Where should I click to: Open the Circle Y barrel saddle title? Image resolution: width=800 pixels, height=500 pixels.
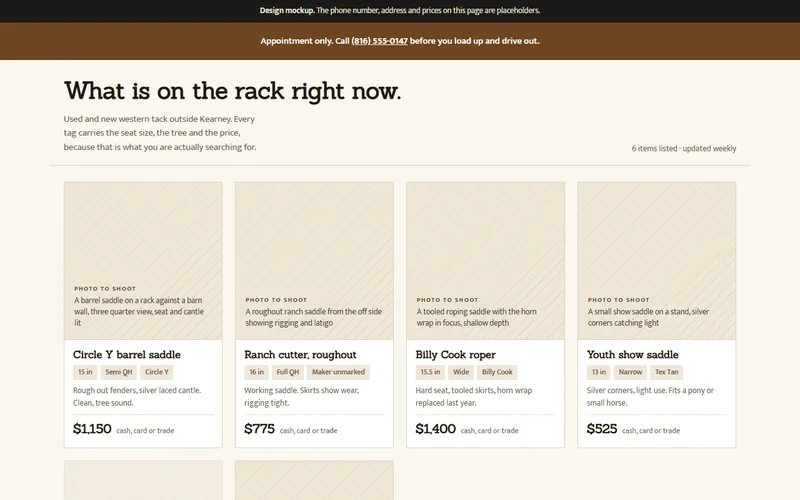pos(127,355)
